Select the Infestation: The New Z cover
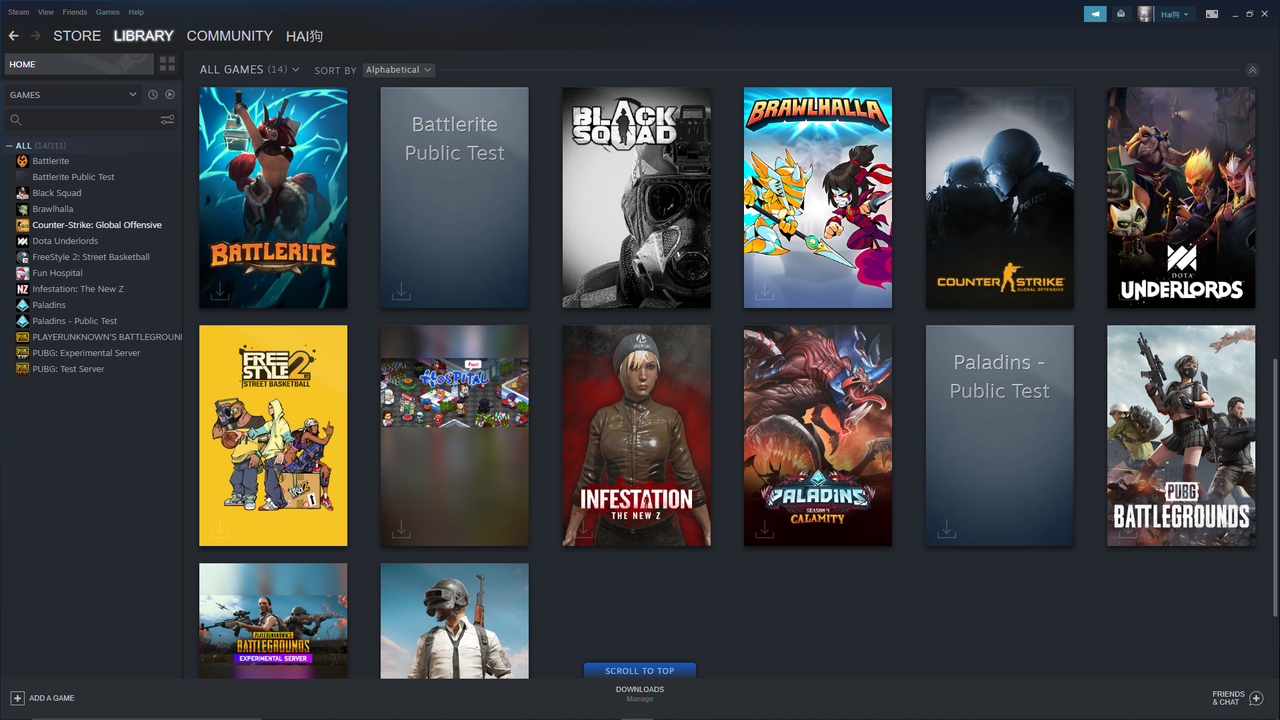Image resolution: width=1280 pixels, height=720 pixels. 636,436
